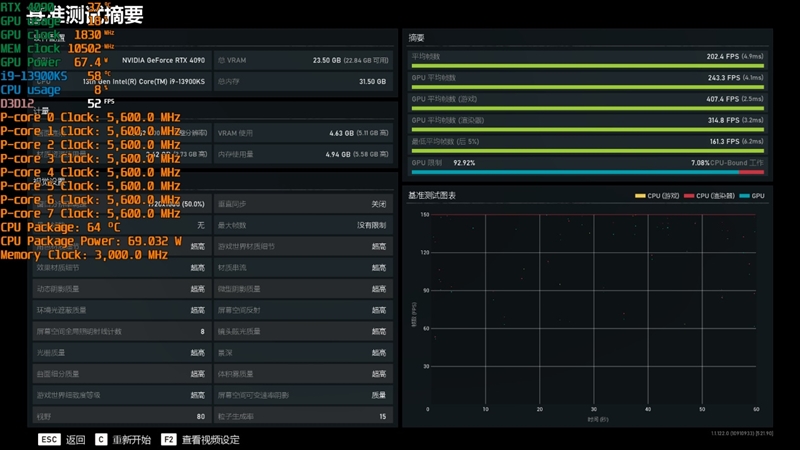This screenshot has width=800, height=450.
Task: Click the 视野 80 row
Action: (121, 416)
